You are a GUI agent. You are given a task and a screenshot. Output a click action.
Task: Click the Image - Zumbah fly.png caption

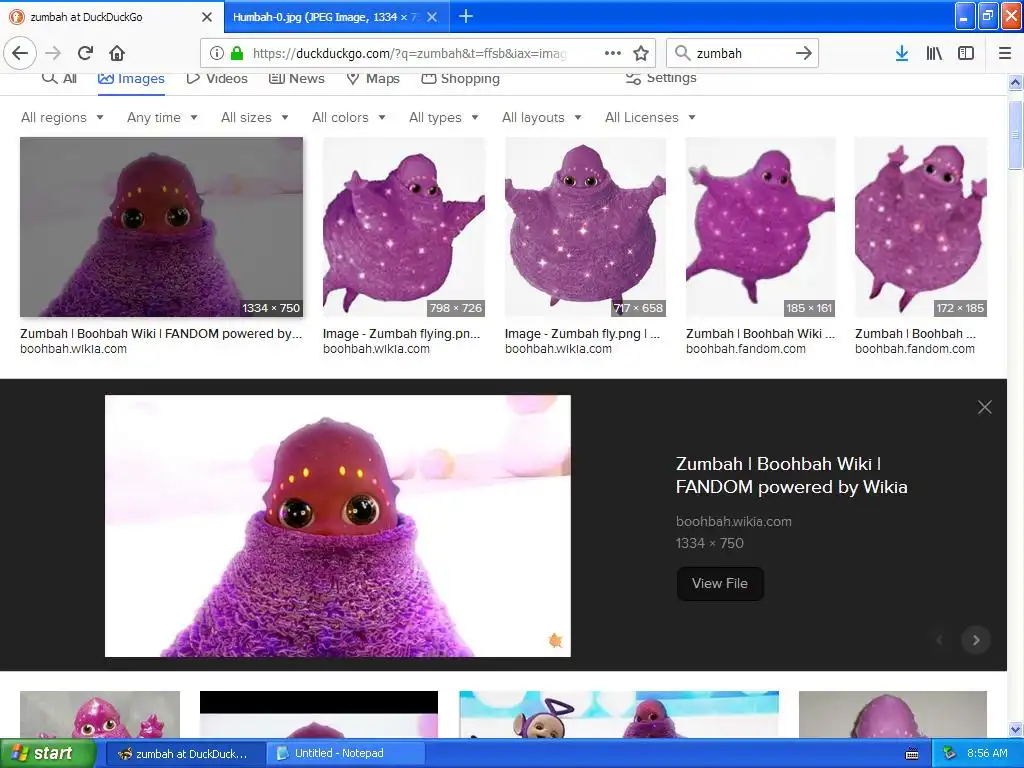[x=582, y=334]
